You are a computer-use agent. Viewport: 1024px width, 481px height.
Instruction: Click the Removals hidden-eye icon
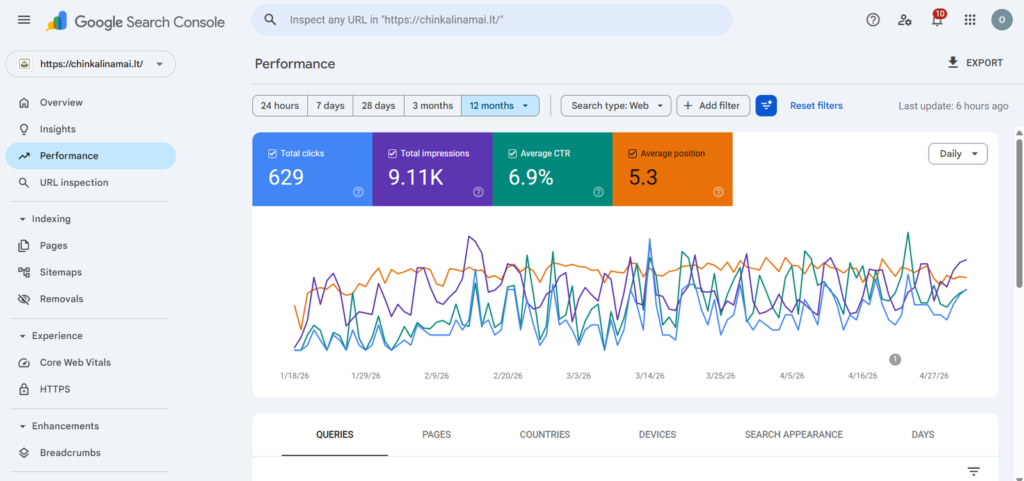point(24,299)
